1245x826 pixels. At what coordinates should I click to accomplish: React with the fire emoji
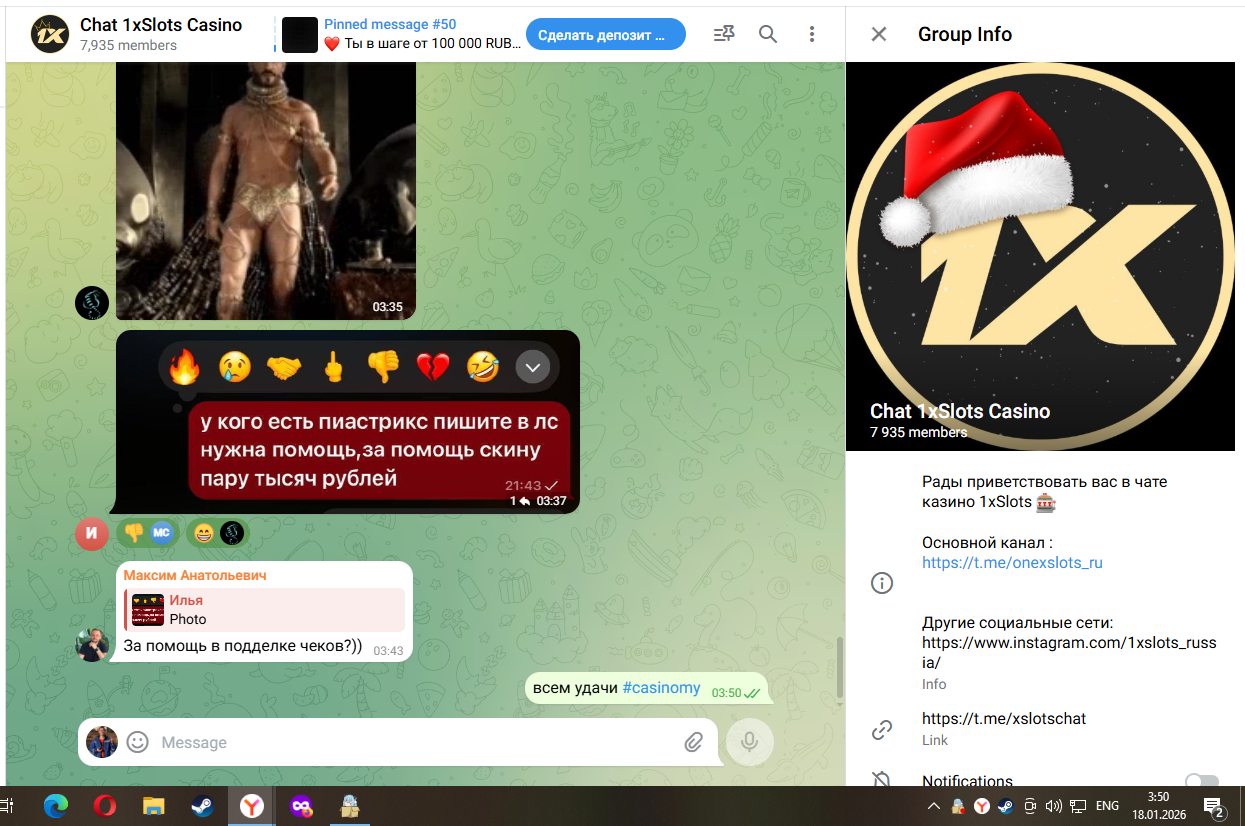pyautogui.click(x=184, y=368)
